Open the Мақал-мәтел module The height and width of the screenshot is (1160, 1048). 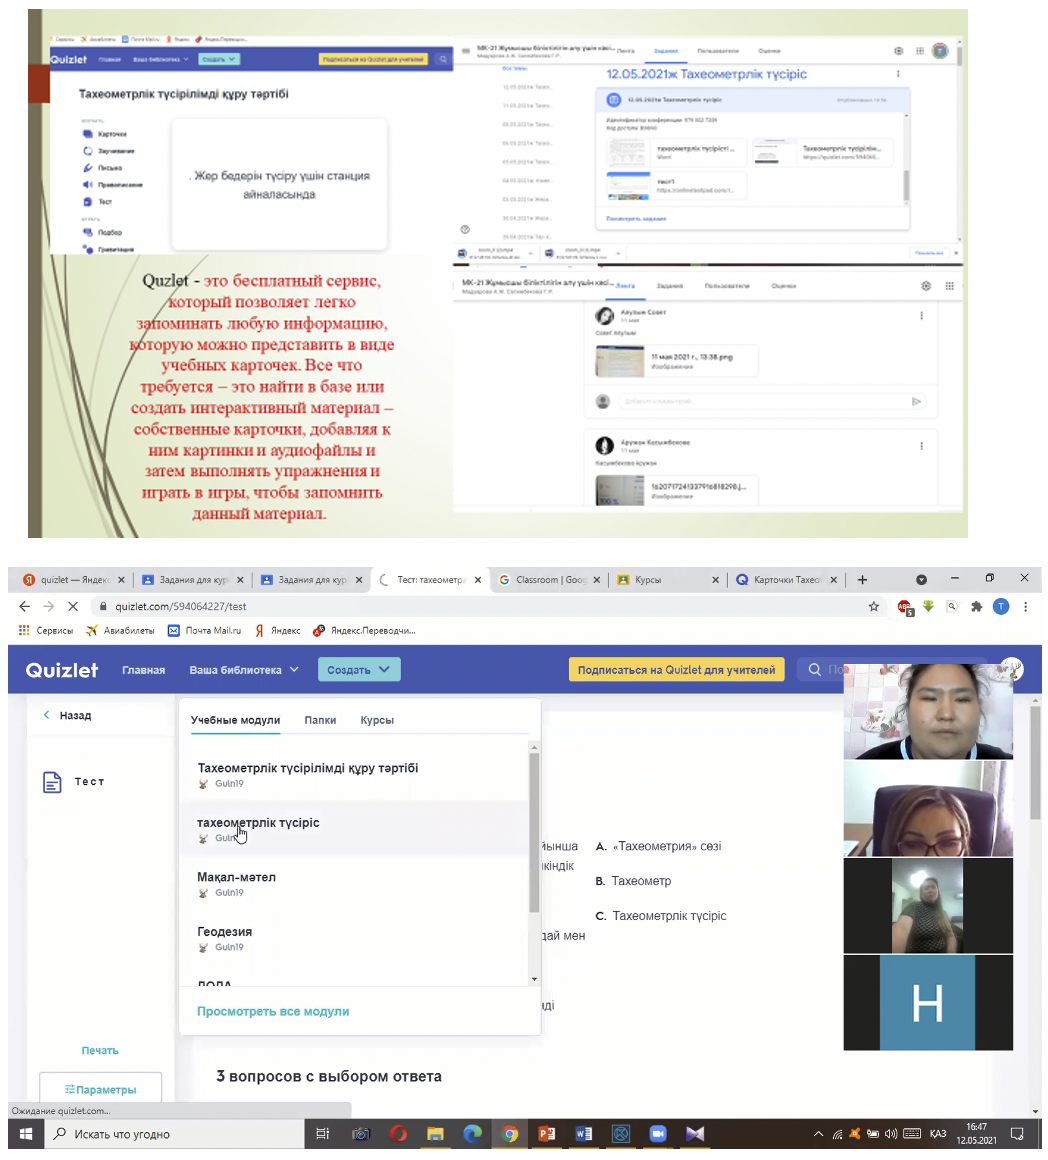[x=354, y=883]
